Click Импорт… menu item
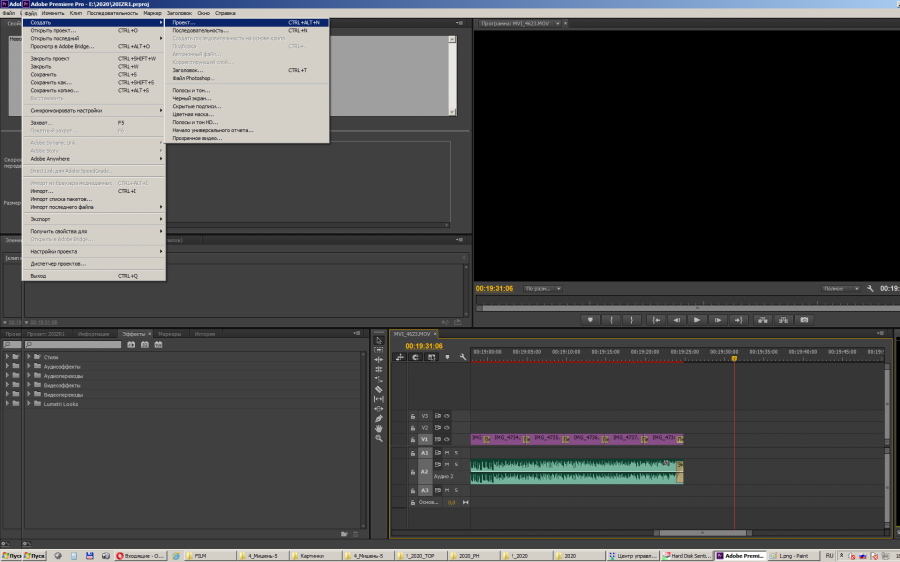Image resolution: width=900 pixels, height=562 pixels. 94,191
